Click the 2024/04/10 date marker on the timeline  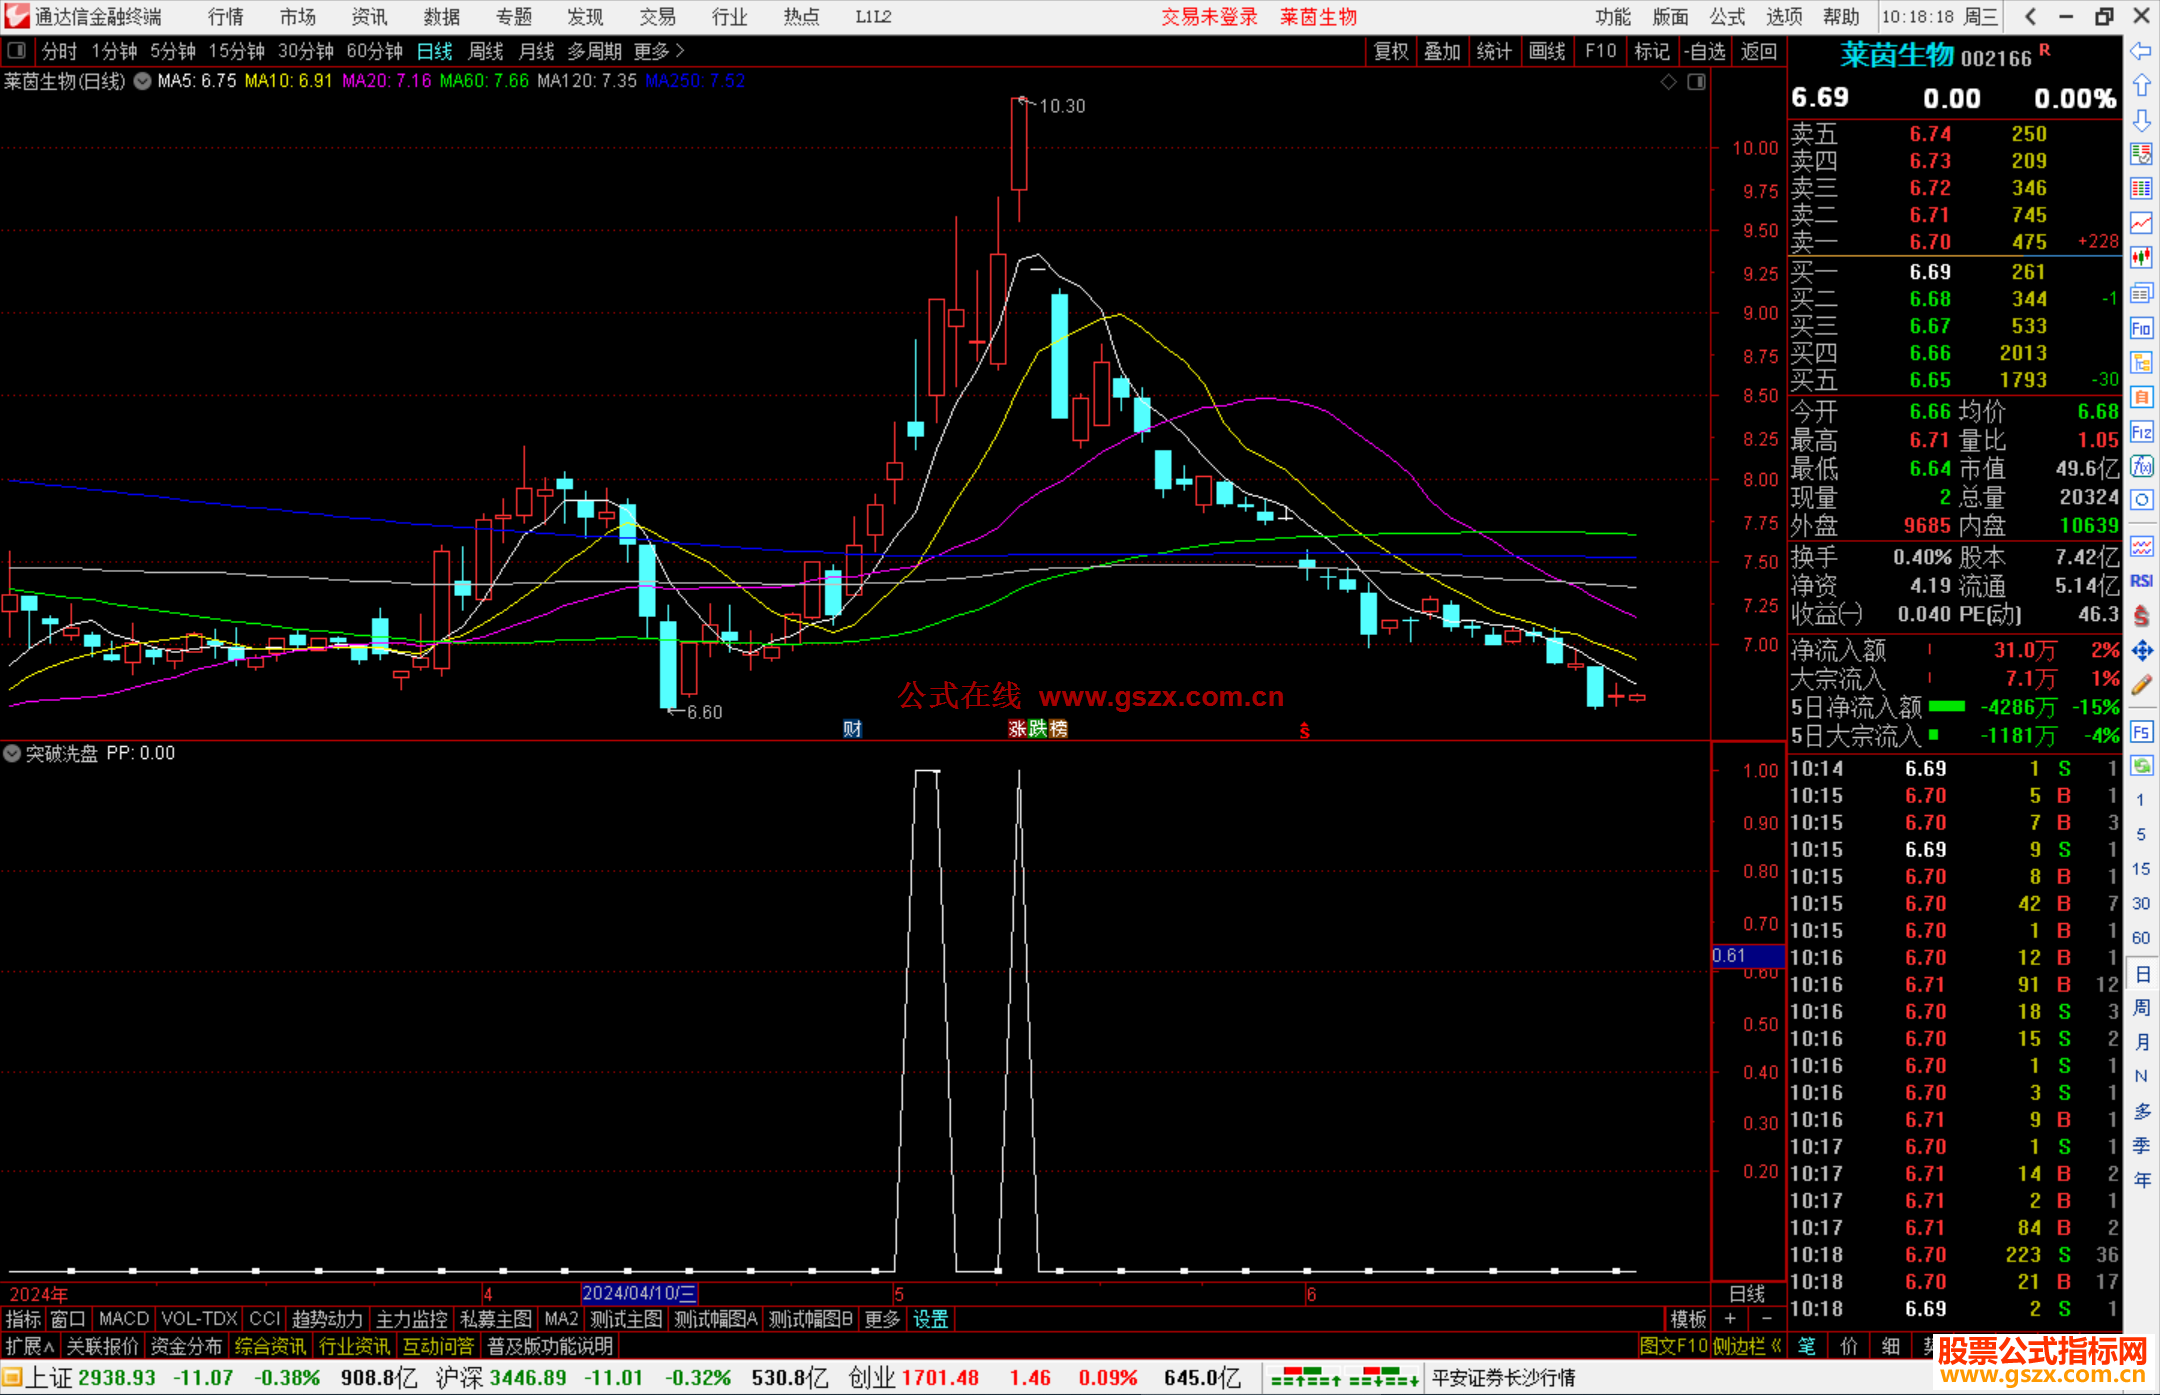638,1293
